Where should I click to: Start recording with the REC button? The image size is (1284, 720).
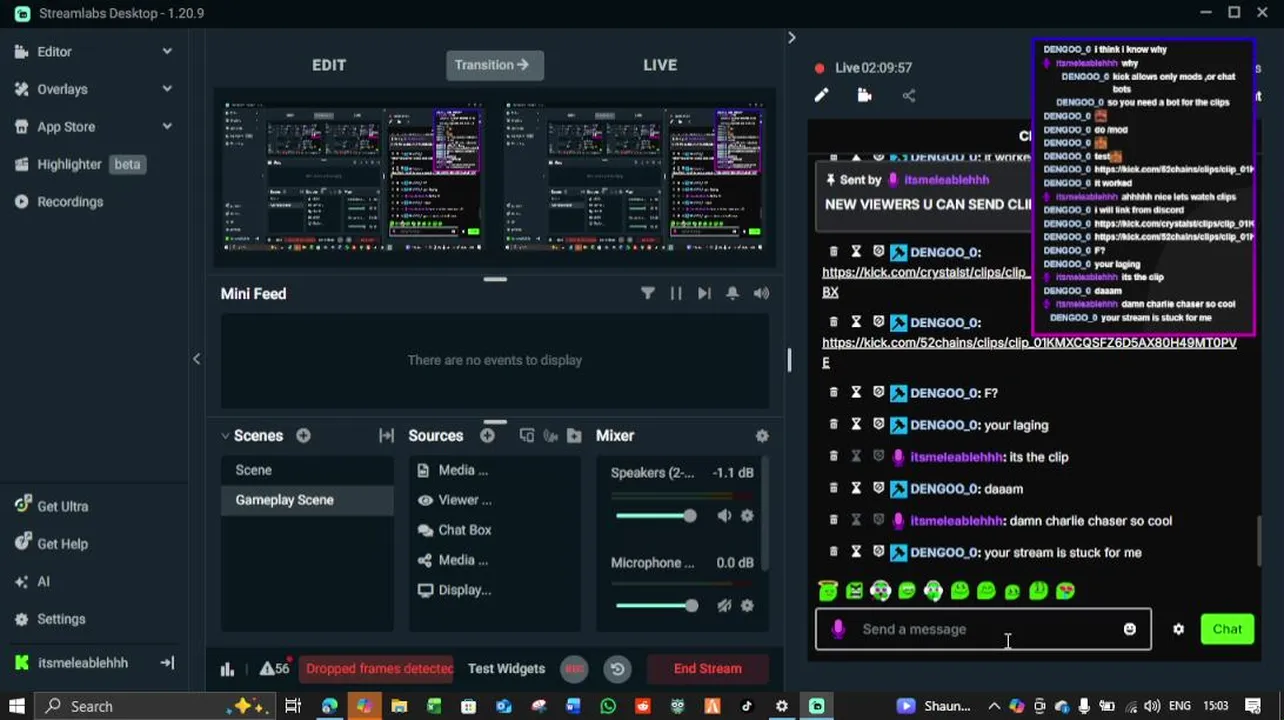click(x=574, y=669)
